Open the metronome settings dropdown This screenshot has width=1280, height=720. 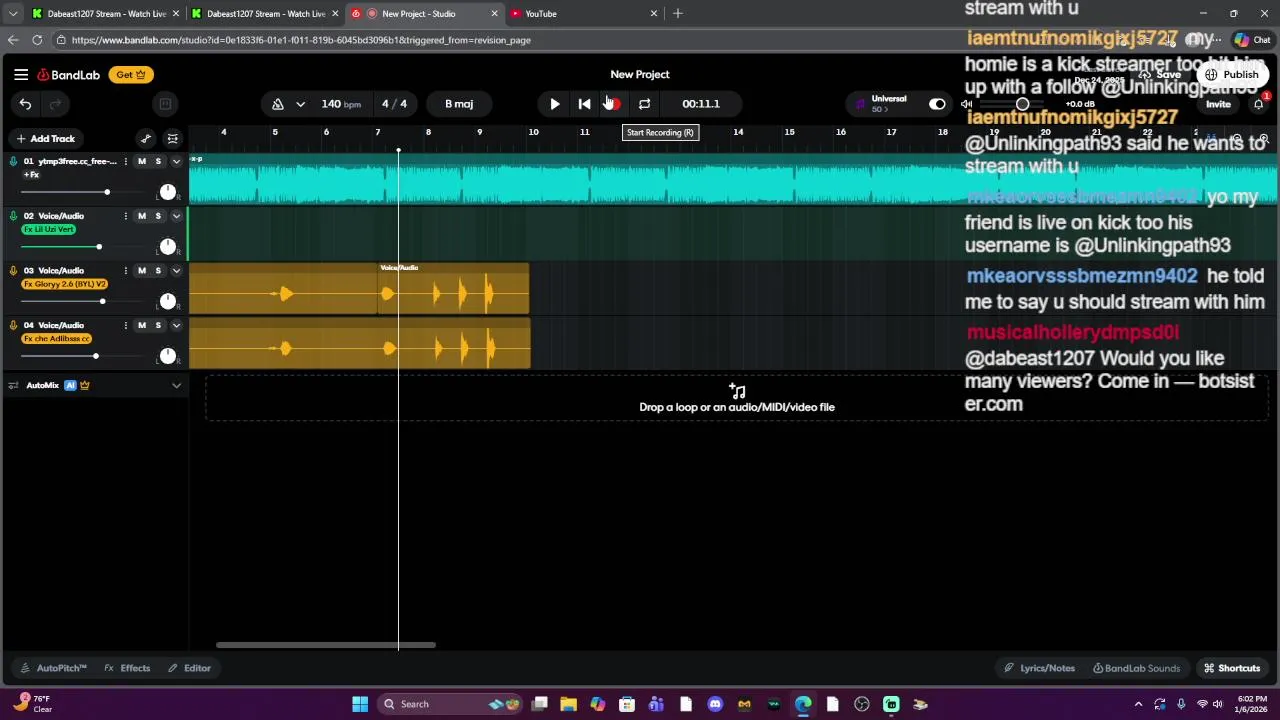tap(300, 104)
